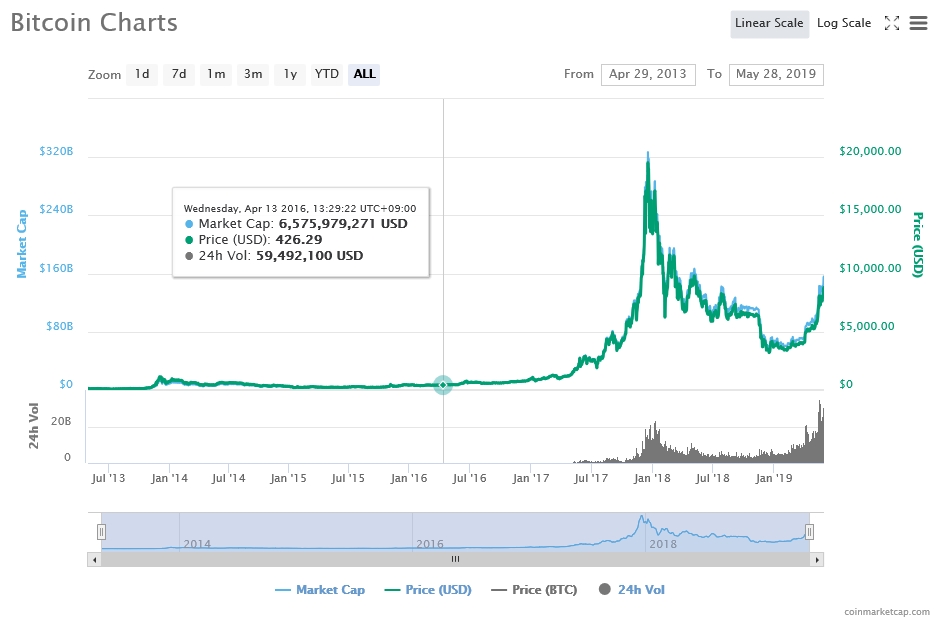The image size is (940, 620).
Task: Toggle Price (USD) series in legend
Action: (x=428, y=590)
